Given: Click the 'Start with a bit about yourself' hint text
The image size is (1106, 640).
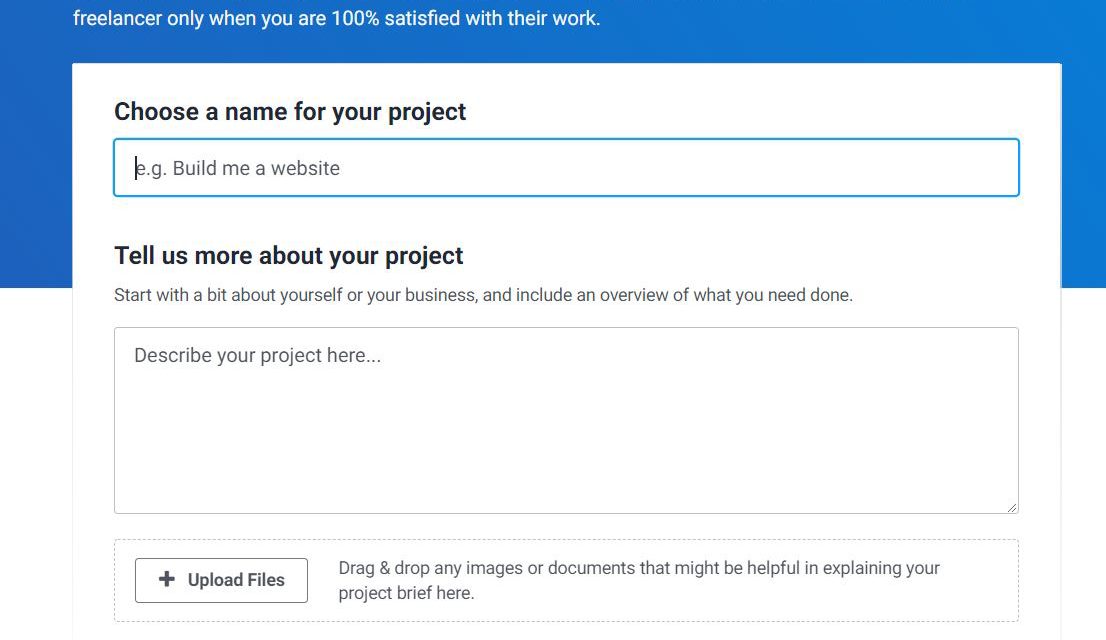Looking at the screenshot, I should pyautogui.click(x=483, y=295).
